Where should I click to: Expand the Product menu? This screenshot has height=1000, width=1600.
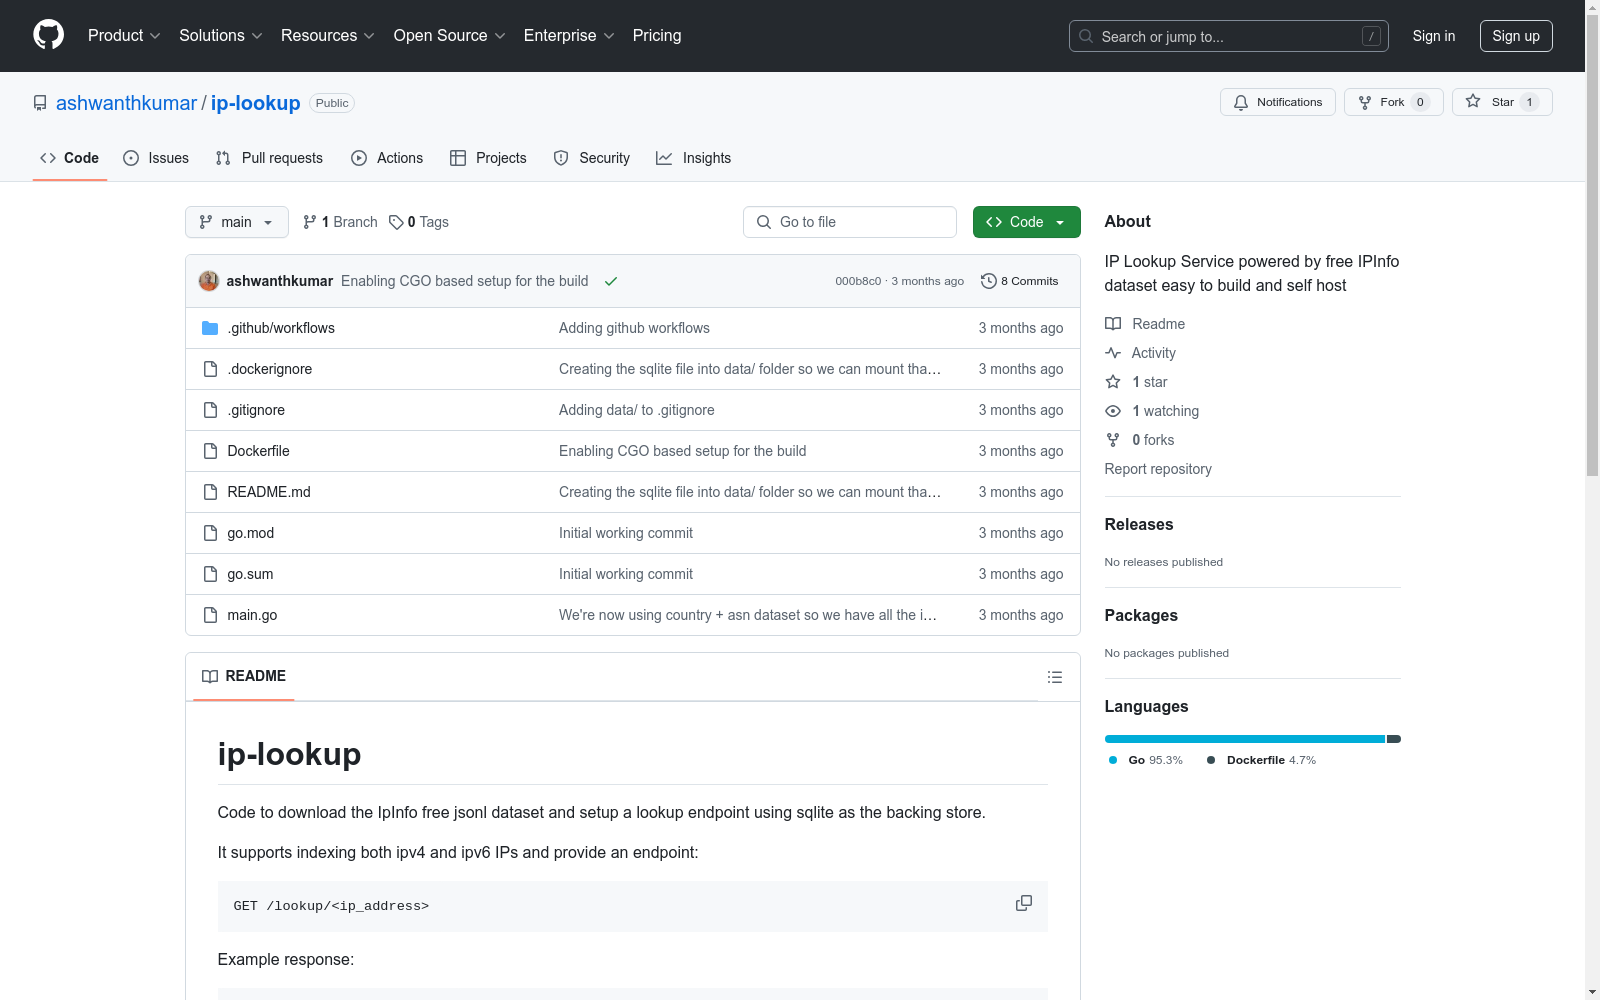pyautogui.click(x=124, y=35)
